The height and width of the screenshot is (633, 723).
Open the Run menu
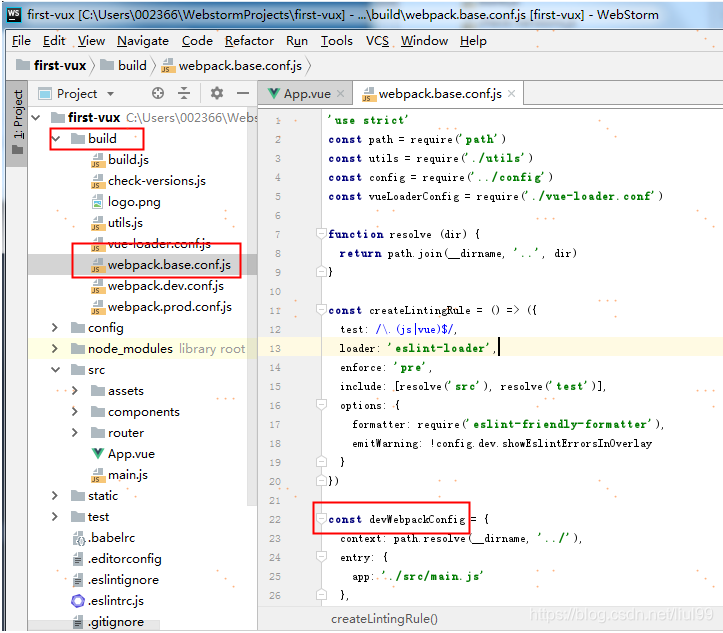tap(296, 41)
